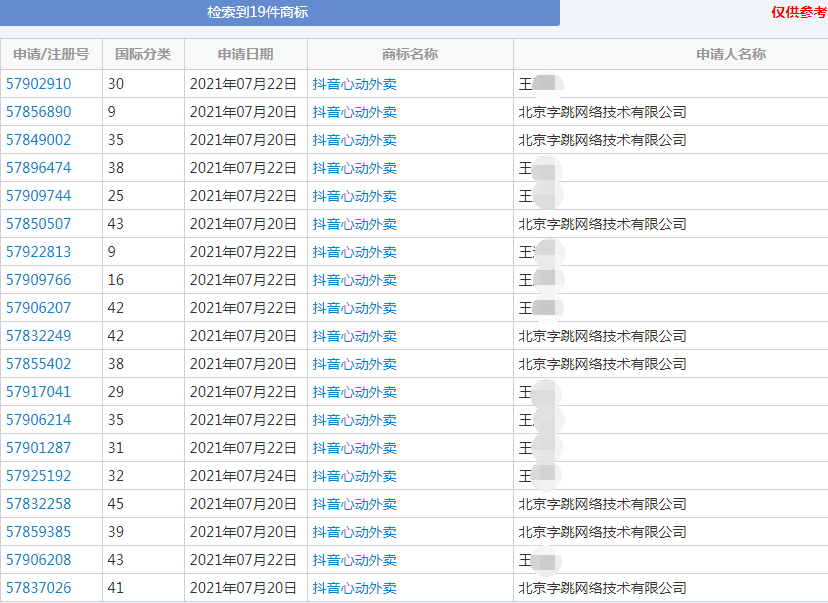Click 抖音心动外卖 in row 57906208
Screen dimensions: 828x603
pyautogui.click(x=354, y=560)
